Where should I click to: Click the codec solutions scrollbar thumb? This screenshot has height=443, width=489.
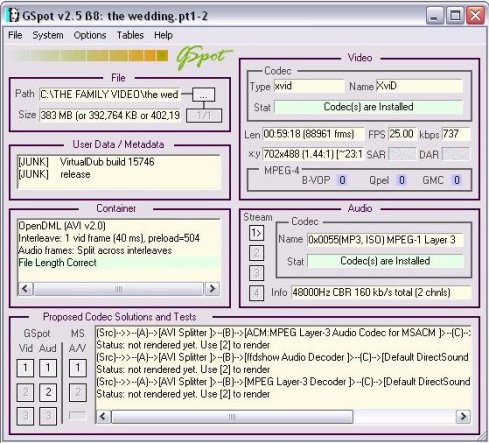click(232, 416)
